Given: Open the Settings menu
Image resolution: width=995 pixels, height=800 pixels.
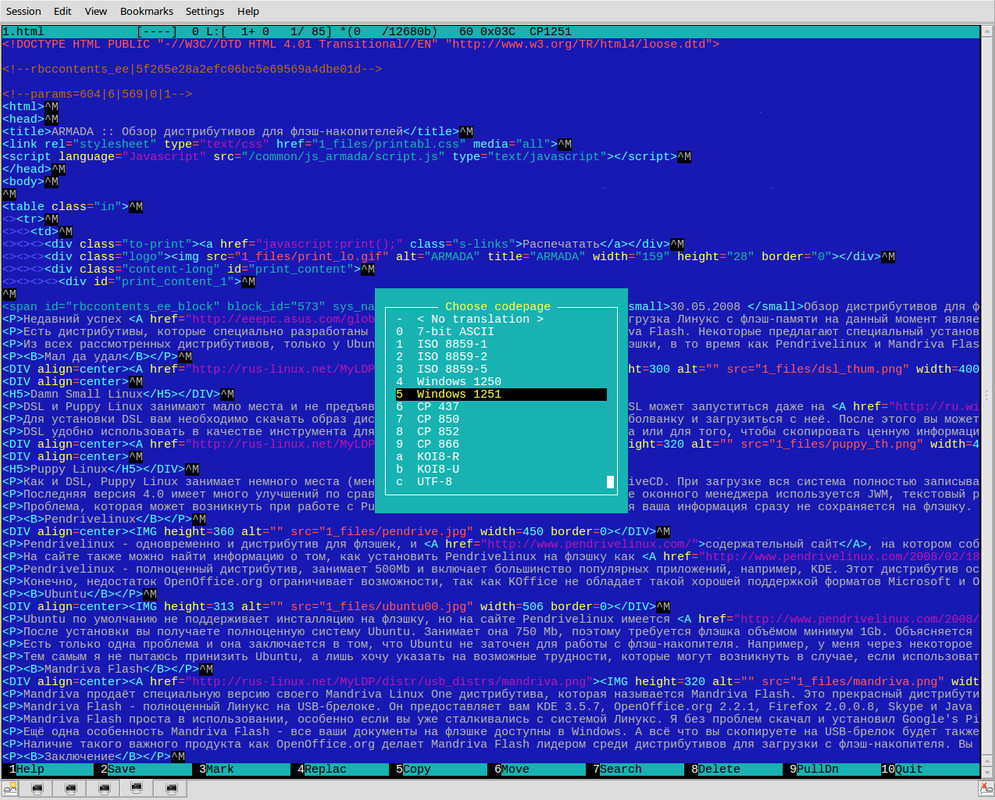Looking at the screenshot, I should pos(204,11).
